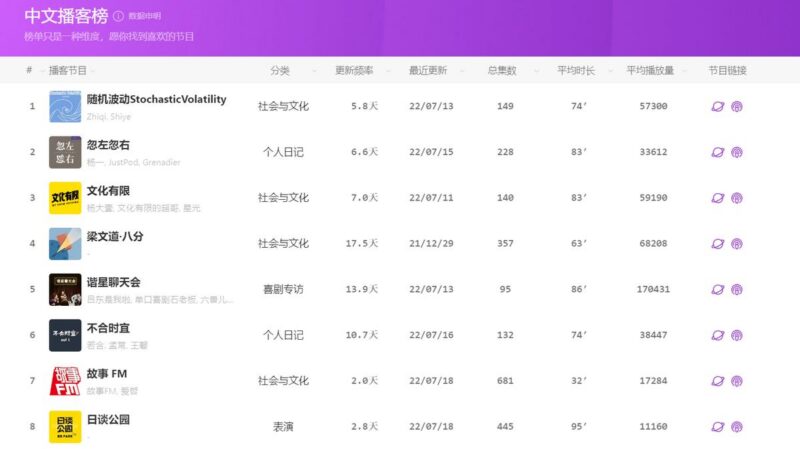This screenshot has width=800, height=449.
Task: Sort by 总集数 column header
Action: coord(502,70)
